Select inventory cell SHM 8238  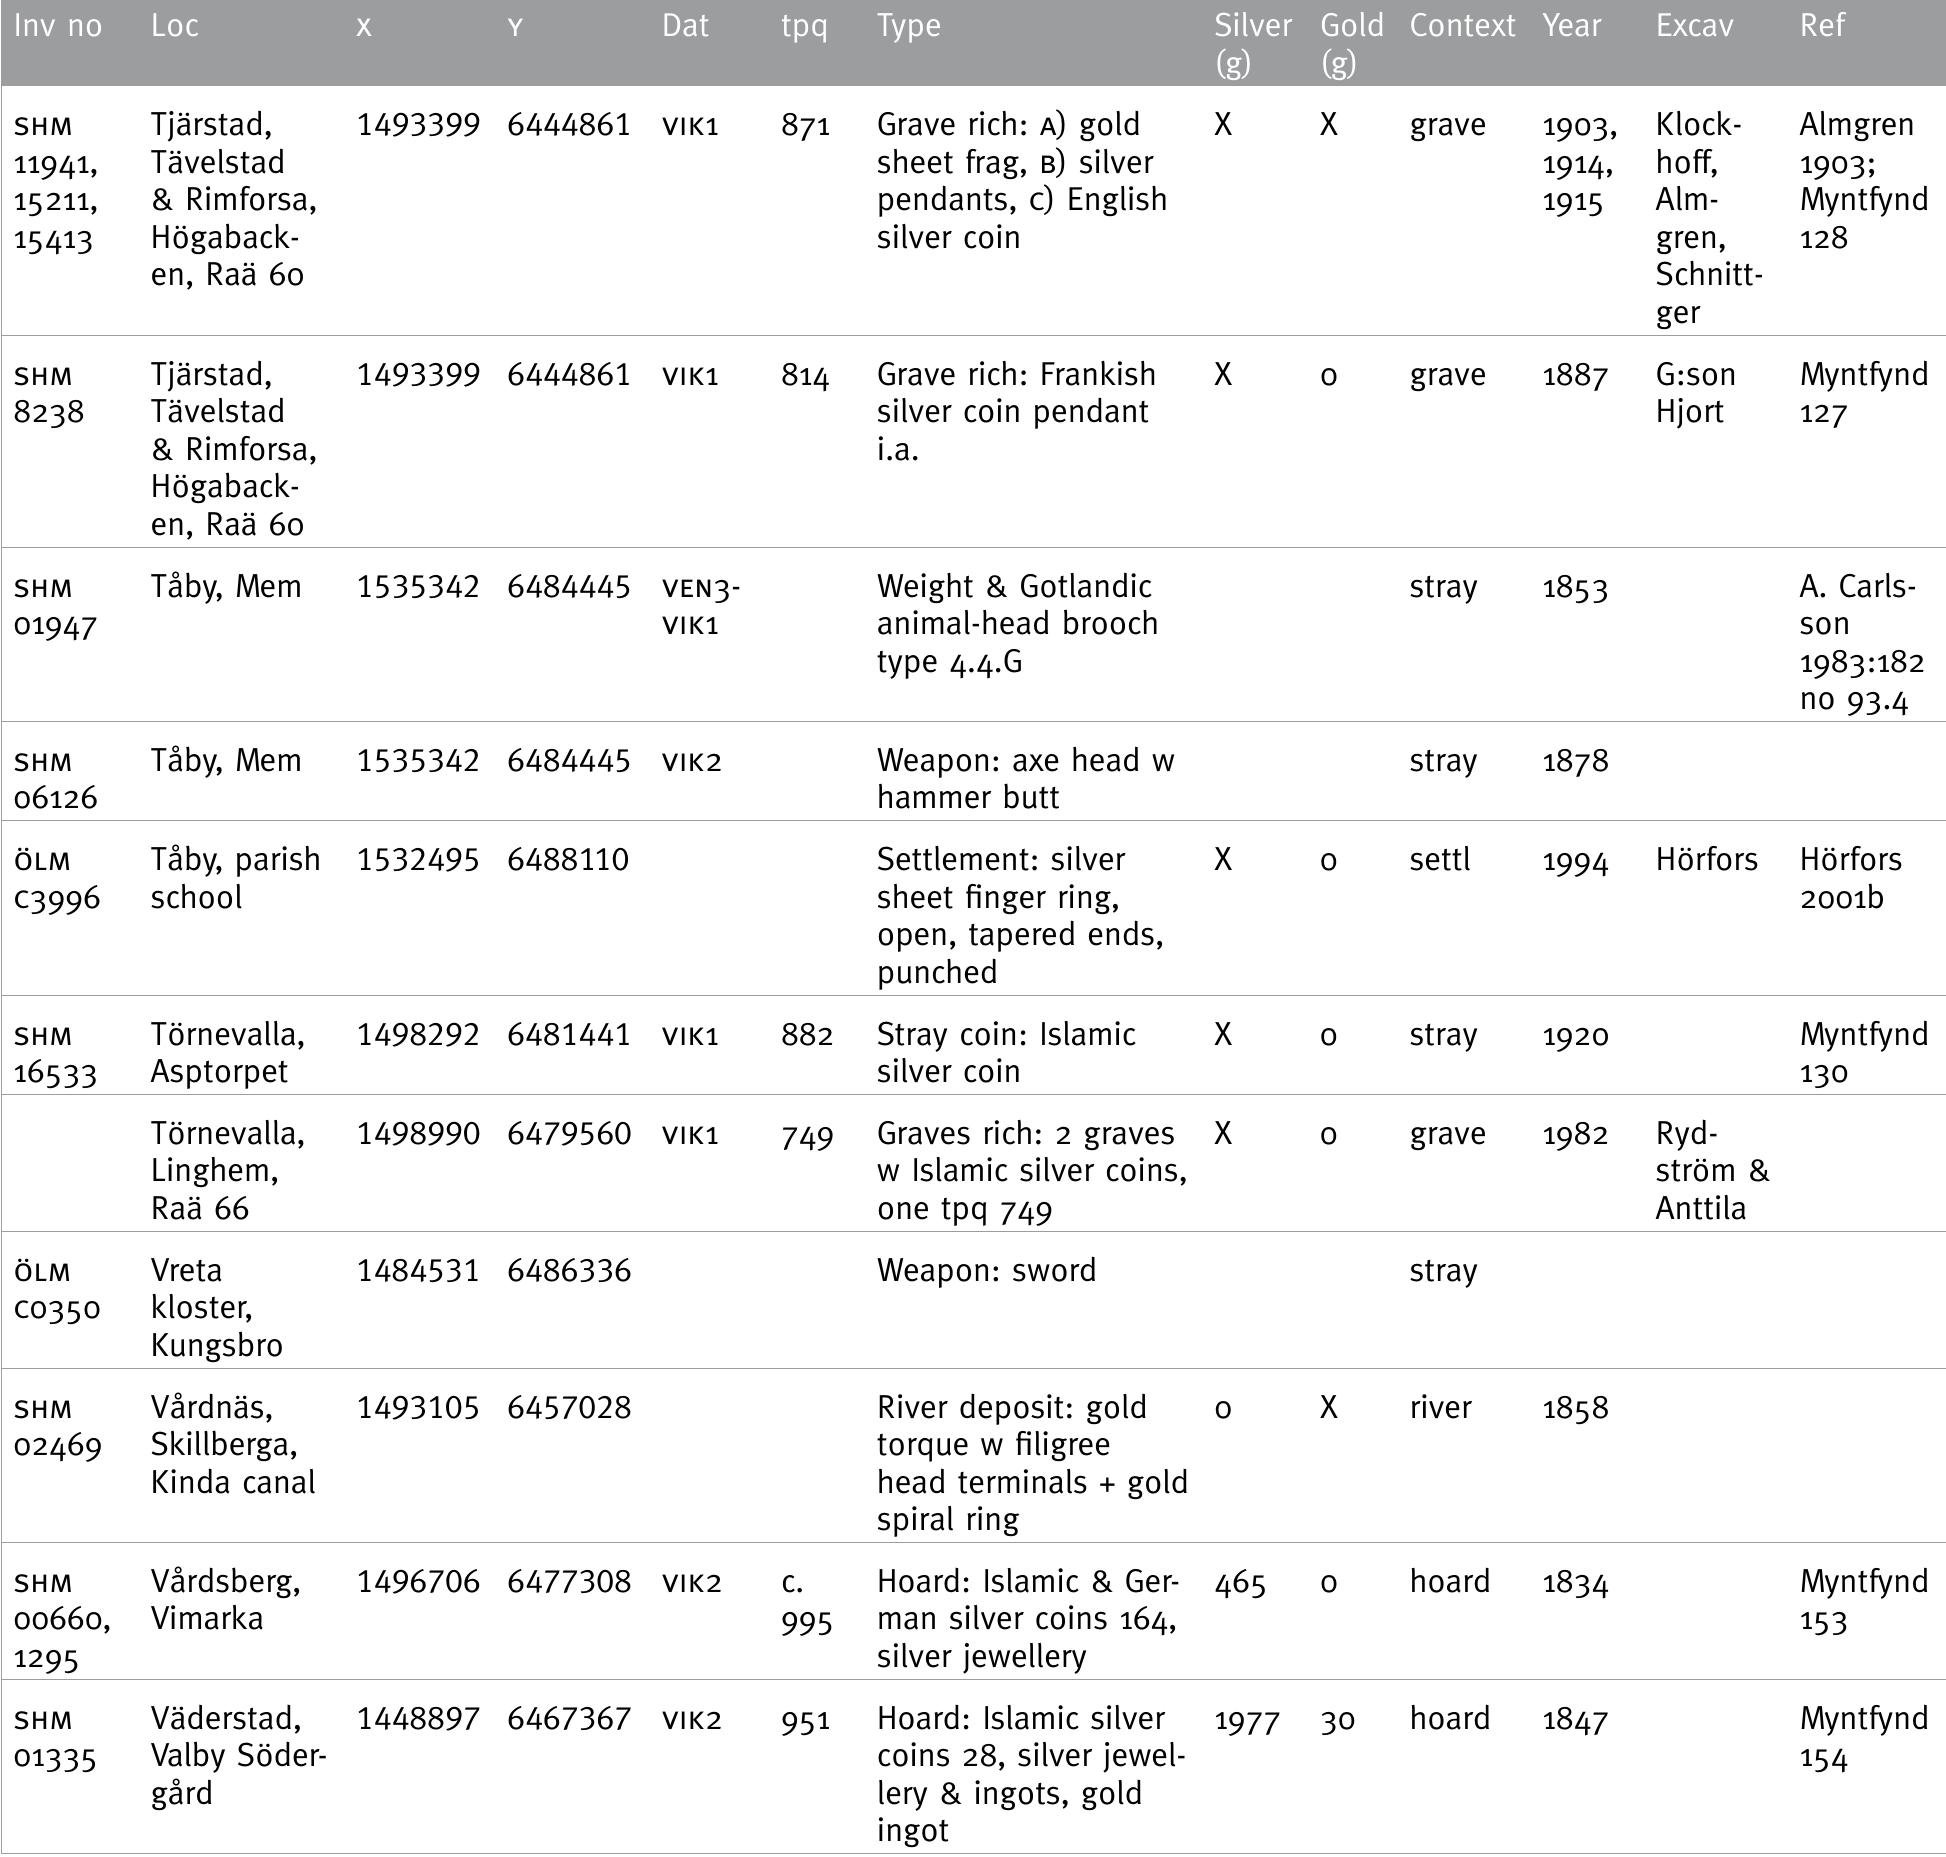(x=48, y=393)
